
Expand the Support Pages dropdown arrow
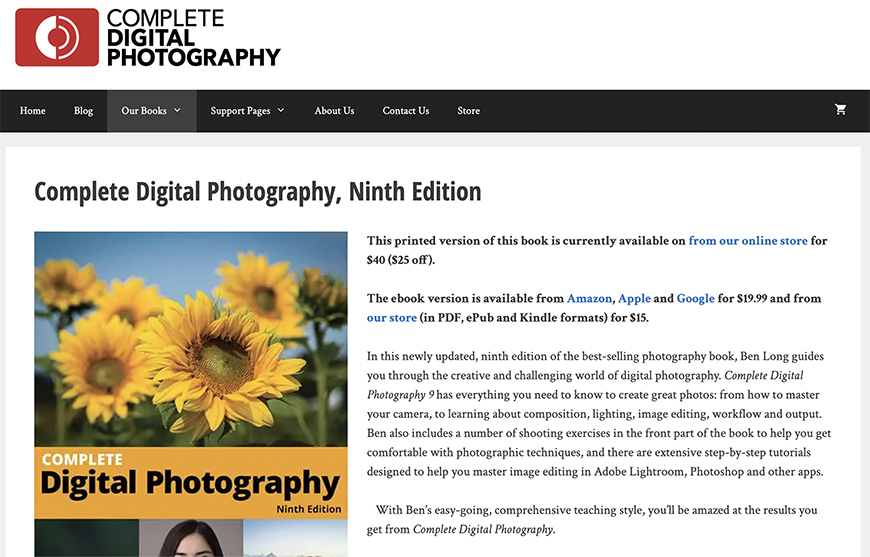pyautogui.click(x=281, y=110)
